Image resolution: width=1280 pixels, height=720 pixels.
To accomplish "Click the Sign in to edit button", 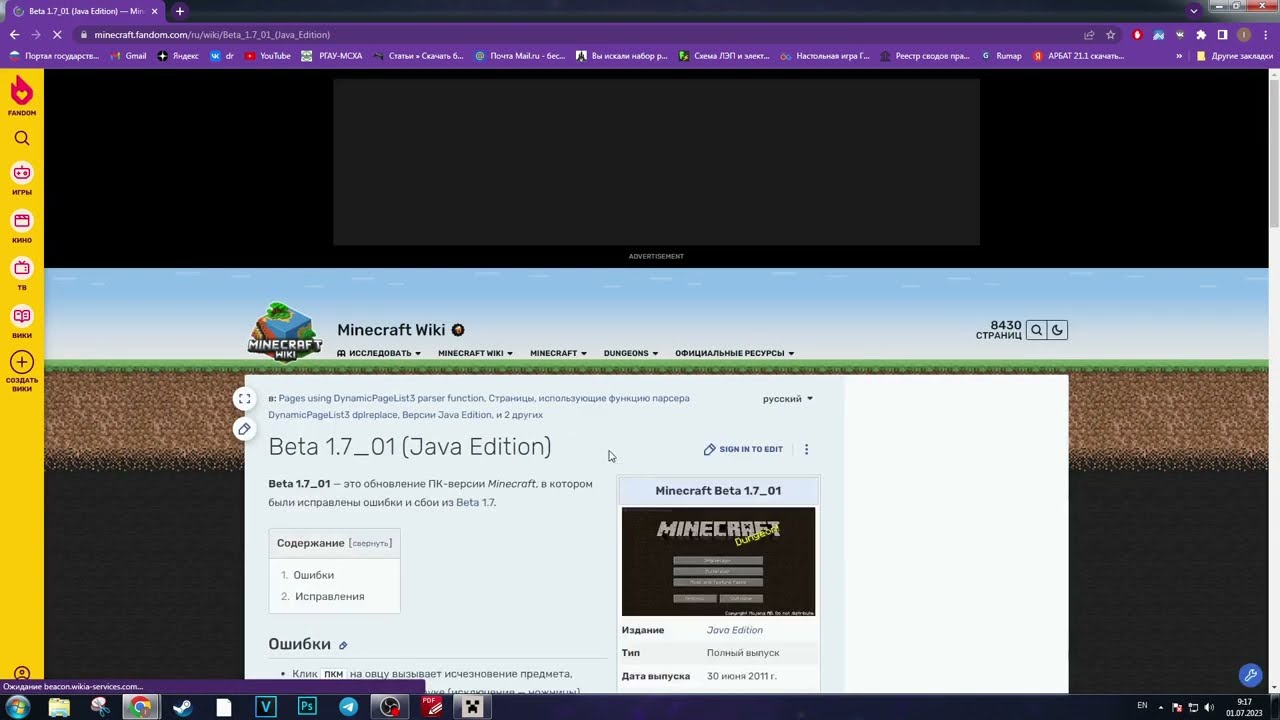I will (743, 449).
